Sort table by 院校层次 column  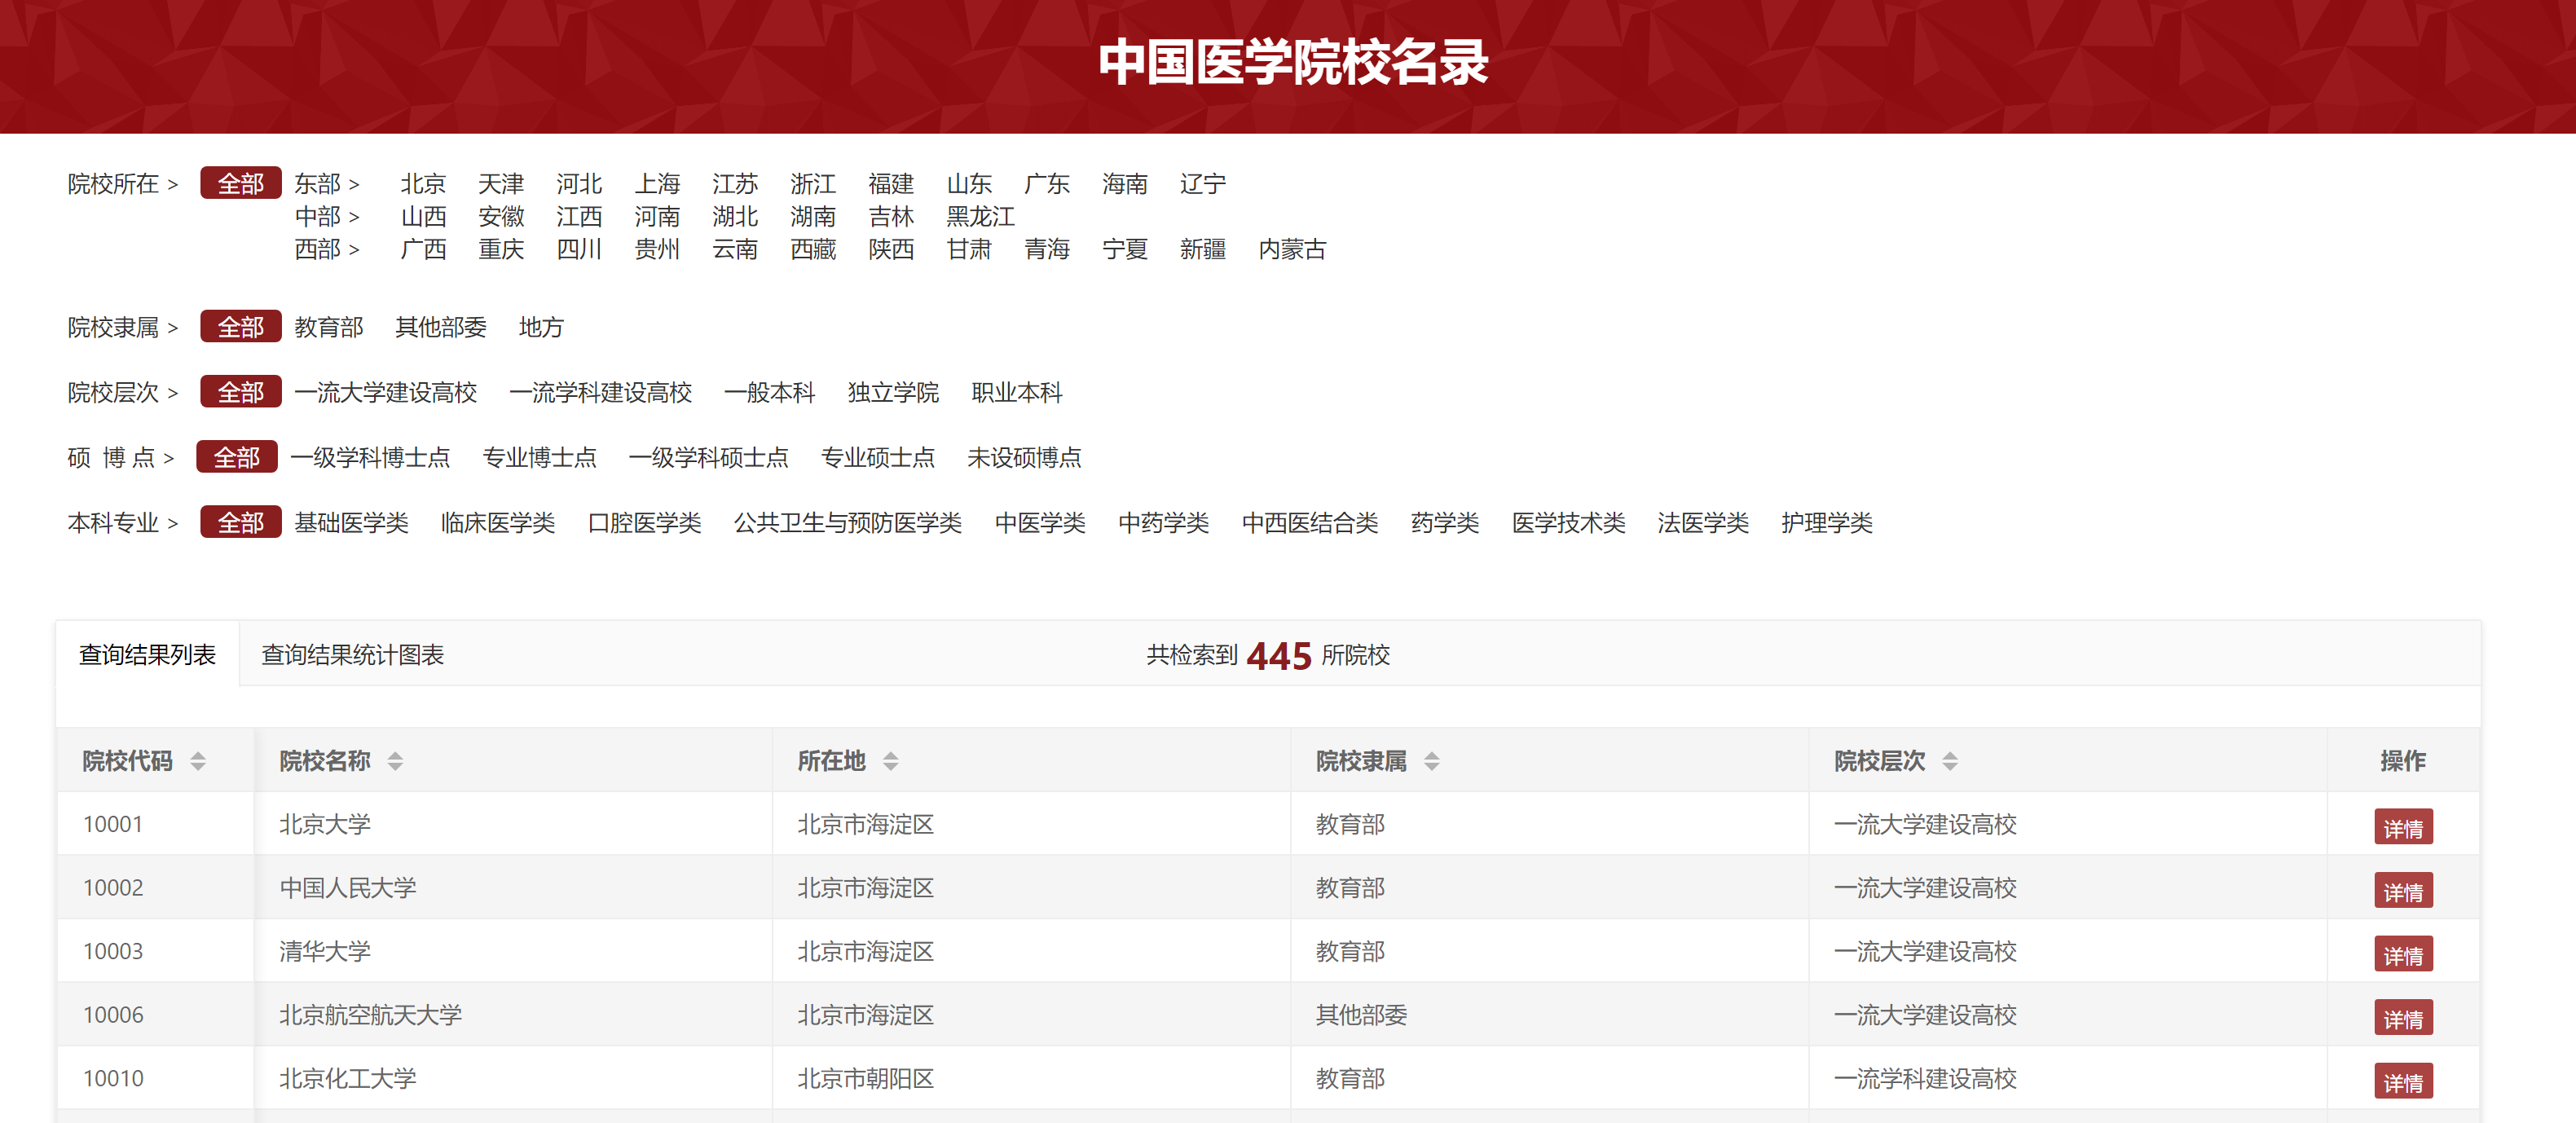[x=1947, y=761]
